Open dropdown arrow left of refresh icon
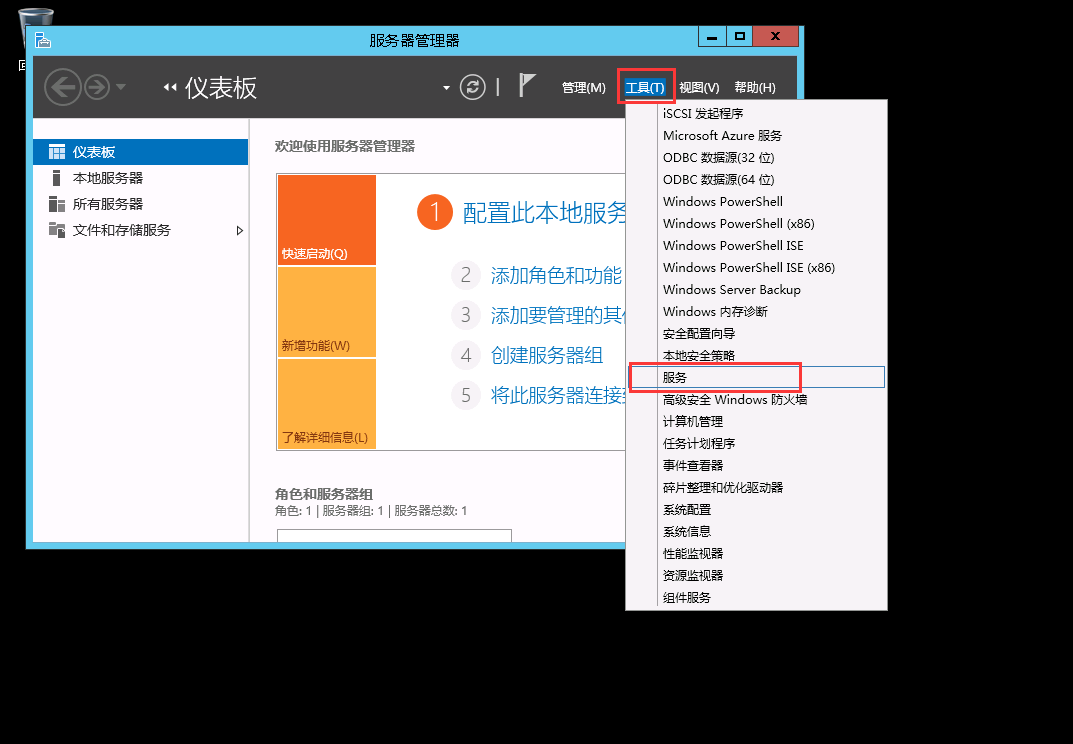This screenshot has height=744, width=1073. coord(446,88)
